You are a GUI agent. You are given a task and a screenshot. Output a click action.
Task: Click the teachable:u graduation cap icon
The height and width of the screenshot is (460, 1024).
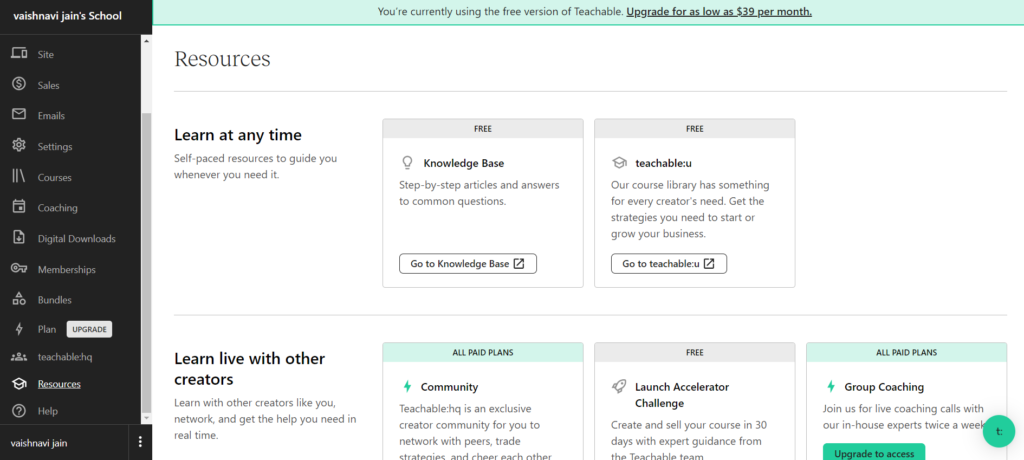tap(618, 163)
